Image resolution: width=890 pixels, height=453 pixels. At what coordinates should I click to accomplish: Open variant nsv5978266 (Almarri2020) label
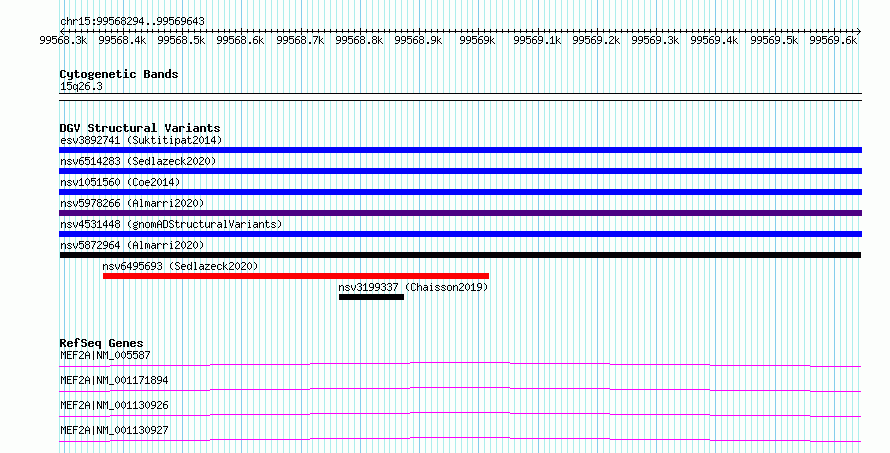(x=132, y=203)
